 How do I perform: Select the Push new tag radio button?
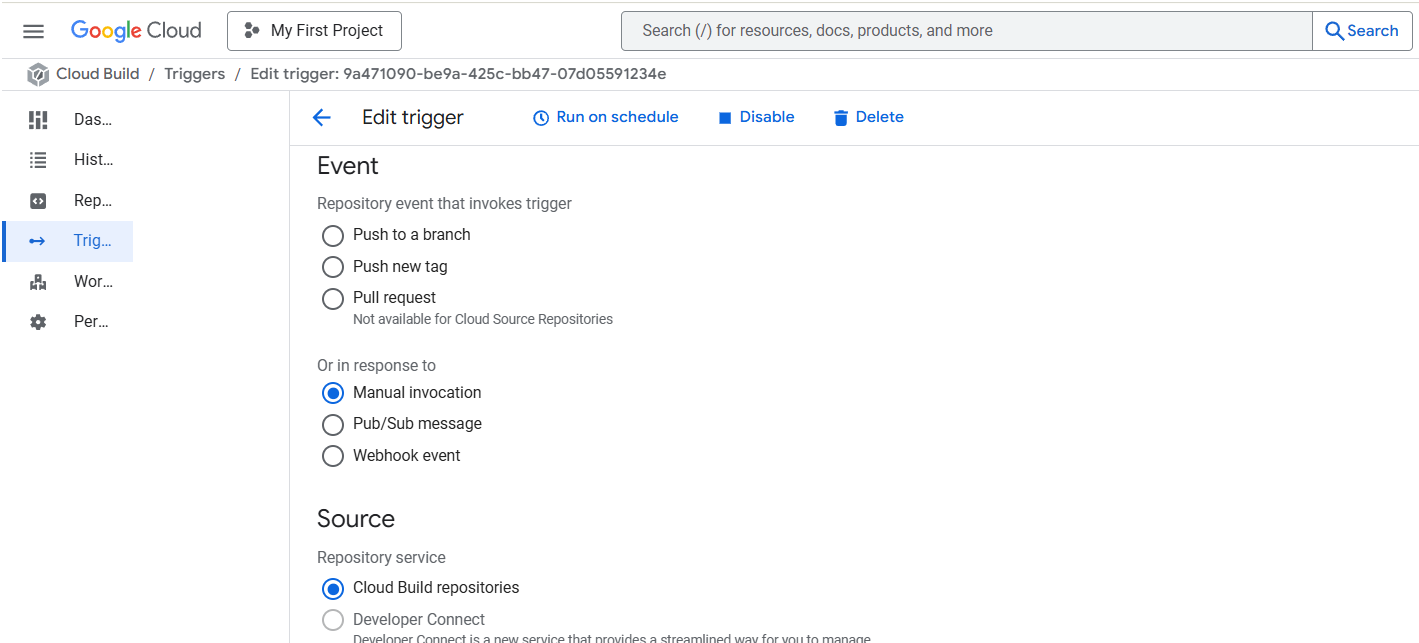333,267
